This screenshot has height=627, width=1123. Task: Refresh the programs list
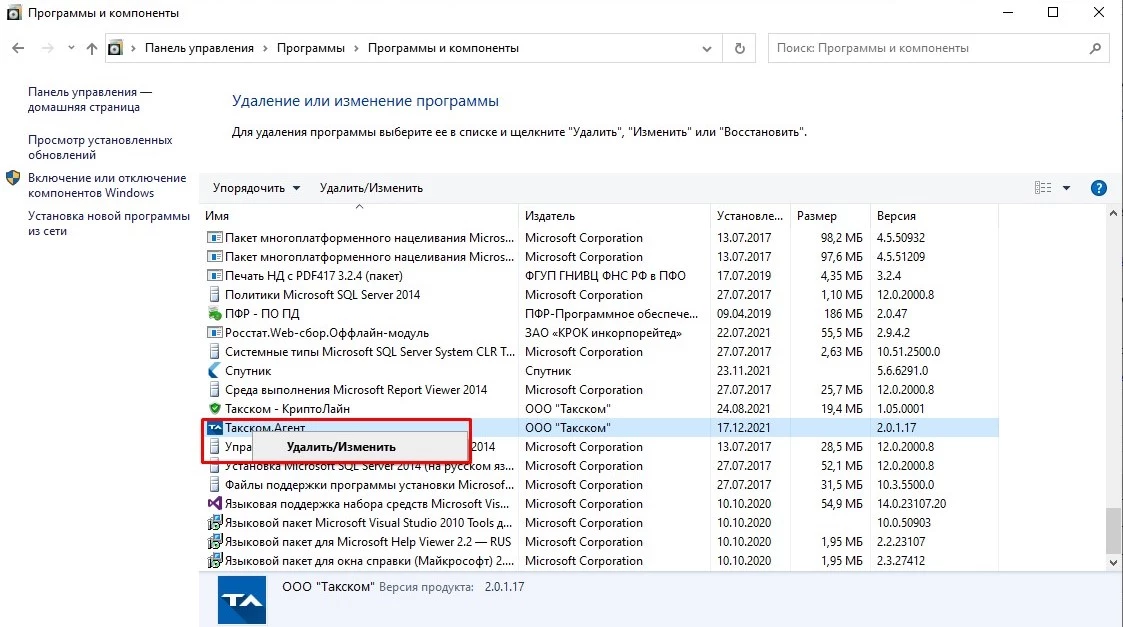[740, 48]
